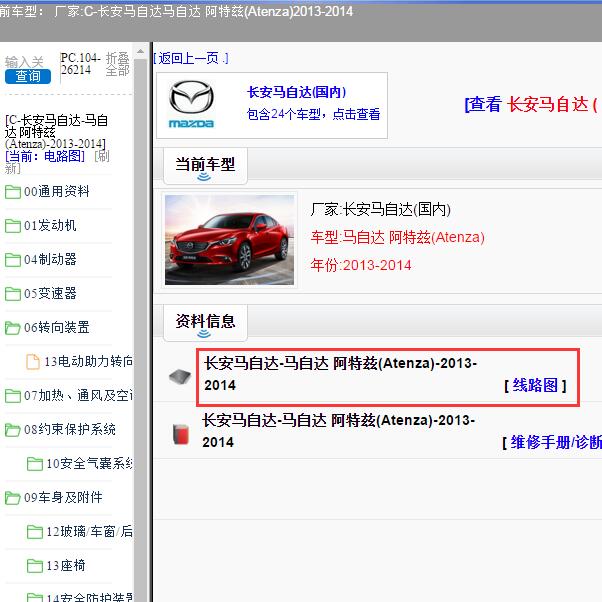Click the folder icon of 01发动机

[13, 226]
